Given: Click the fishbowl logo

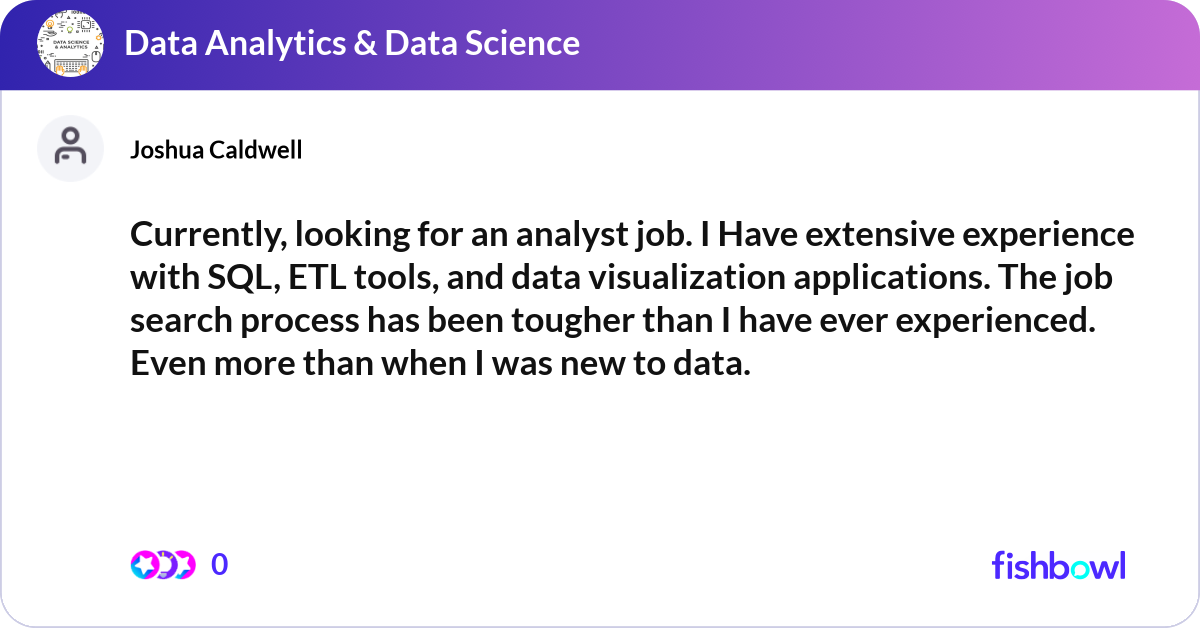Looking at the screenshot, I should click(1059, 565).
